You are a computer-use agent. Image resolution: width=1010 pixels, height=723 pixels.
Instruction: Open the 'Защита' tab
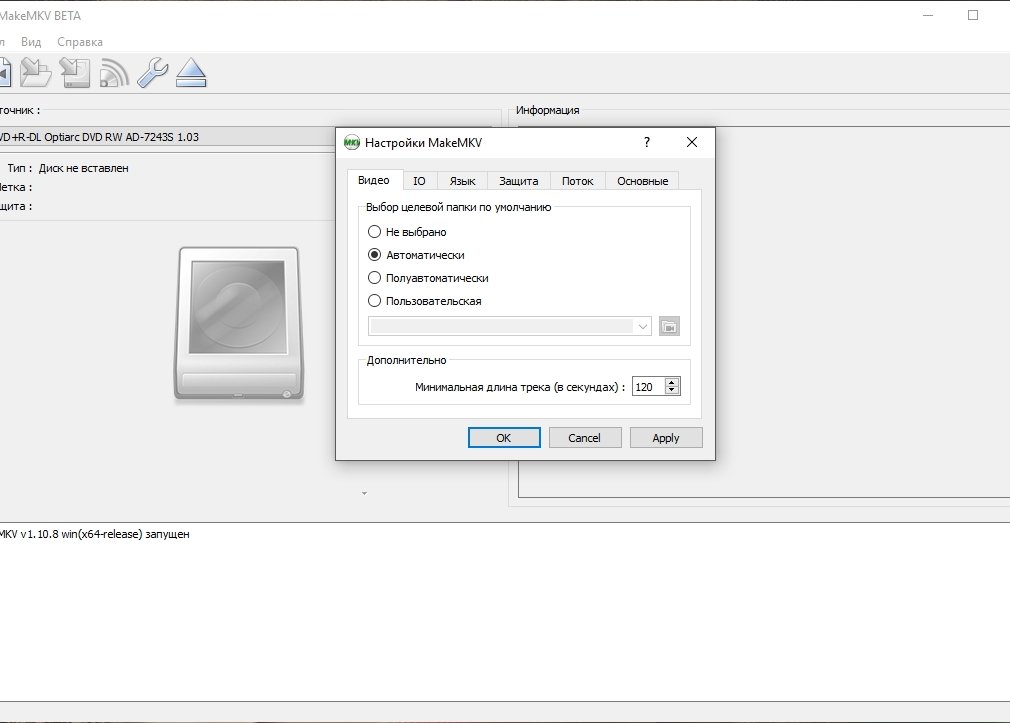(x=519, y=181)
